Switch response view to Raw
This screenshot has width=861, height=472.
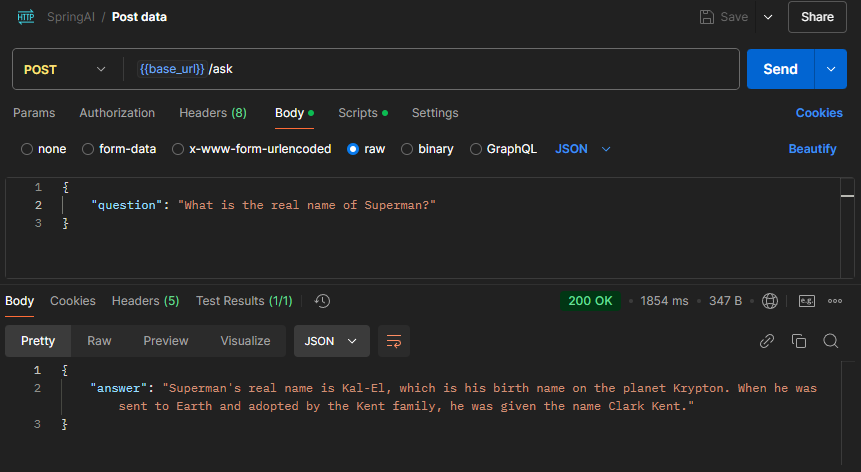click(x=99, y=341)
